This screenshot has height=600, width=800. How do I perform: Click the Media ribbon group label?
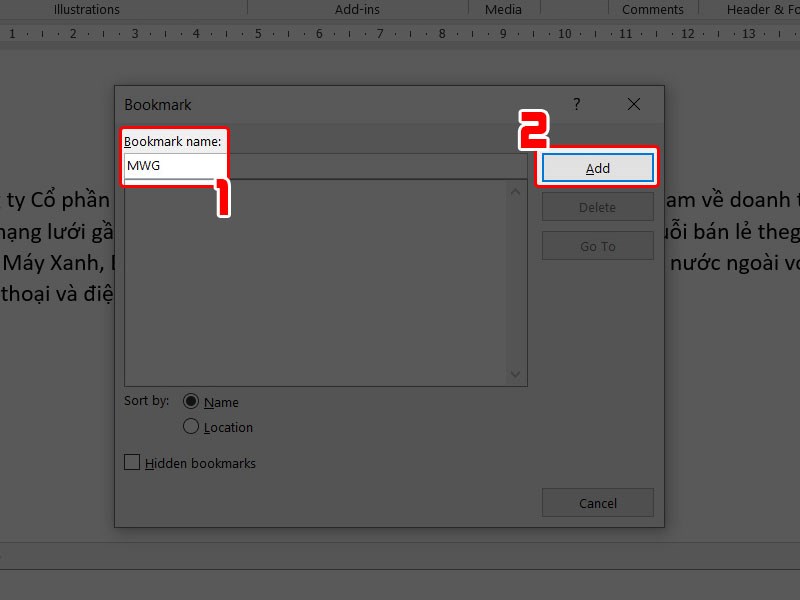point(503,9)
